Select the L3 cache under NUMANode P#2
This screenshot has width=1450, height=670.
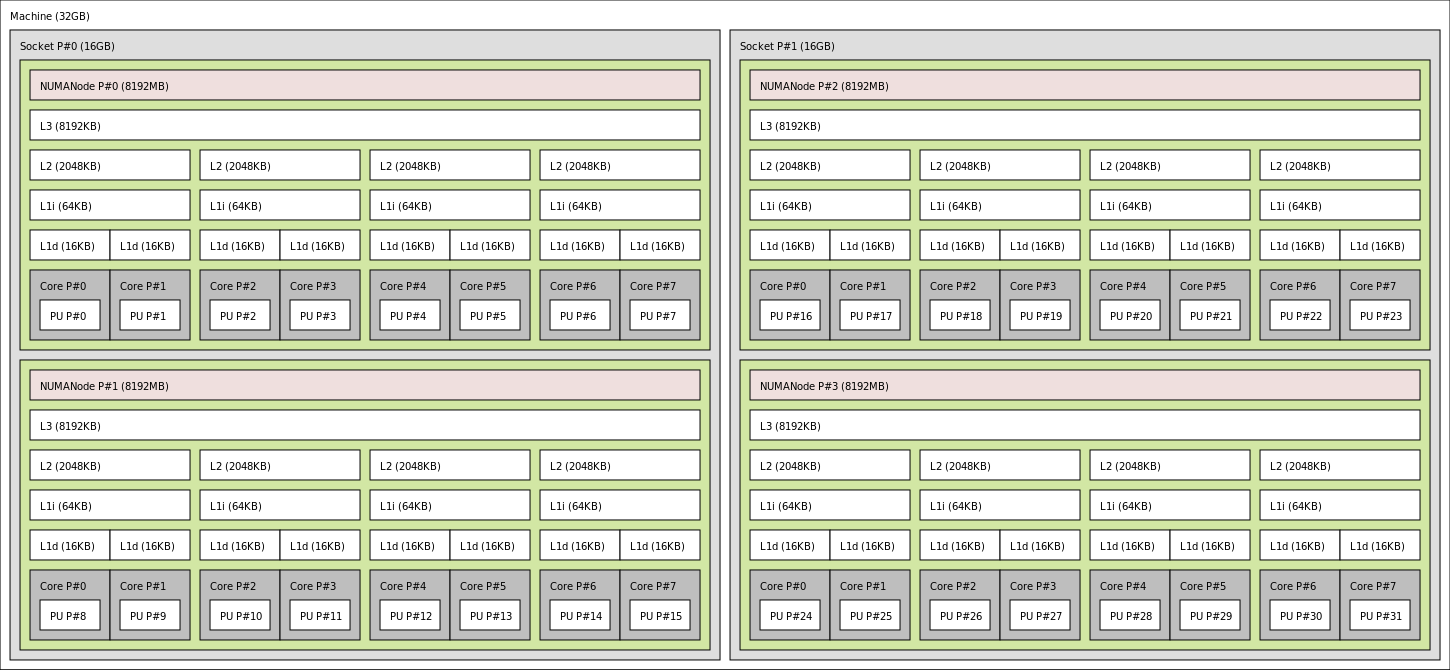(1085, 126)
